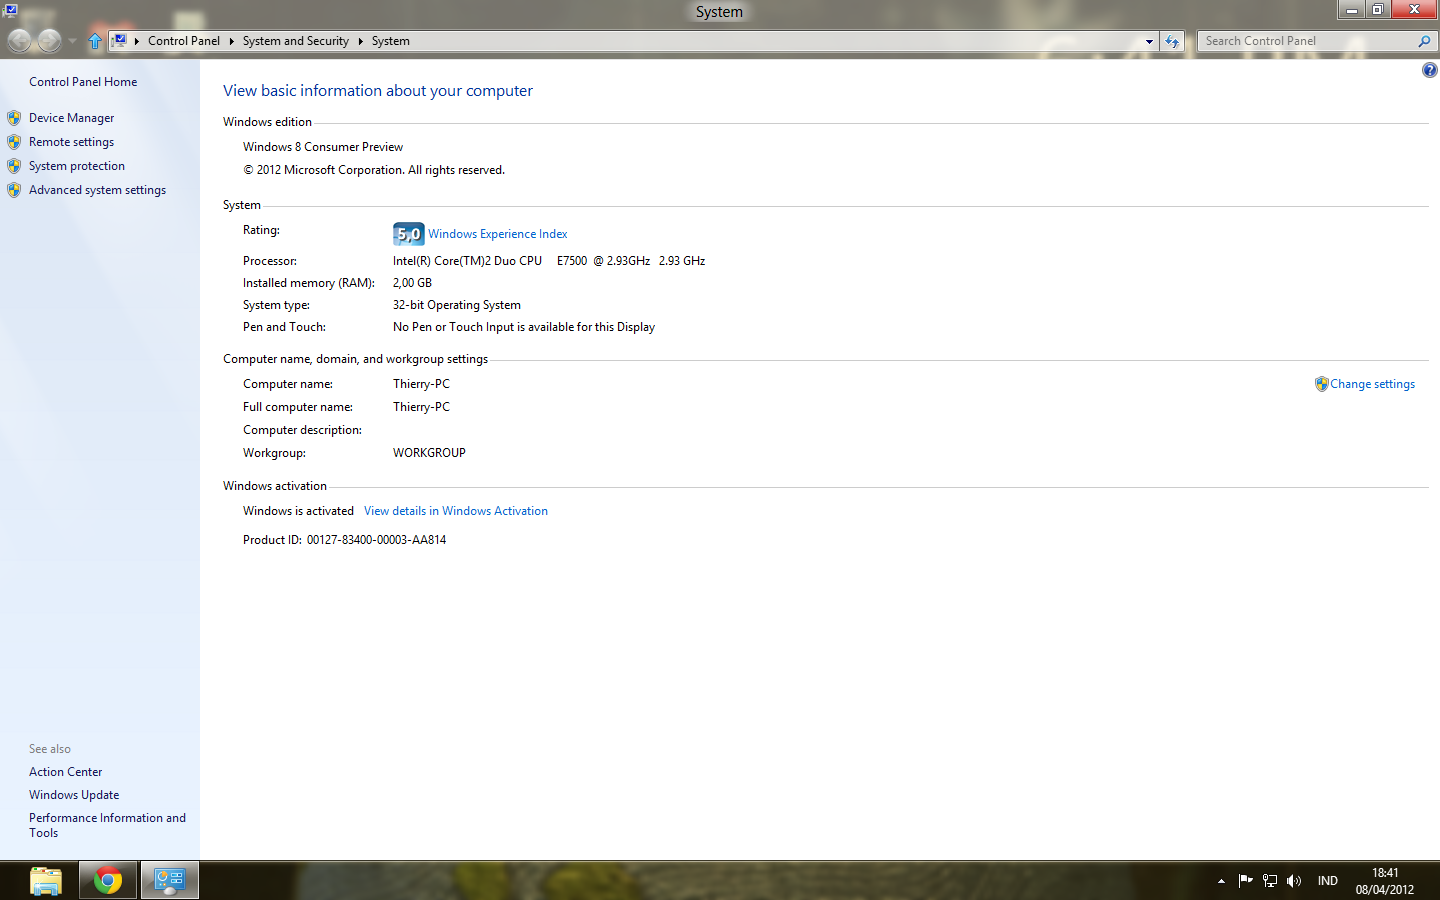Open the address bar history dropdown
Image resolution: width=1440 pixels, height=900 pixels.
[x=1149, y=41]
